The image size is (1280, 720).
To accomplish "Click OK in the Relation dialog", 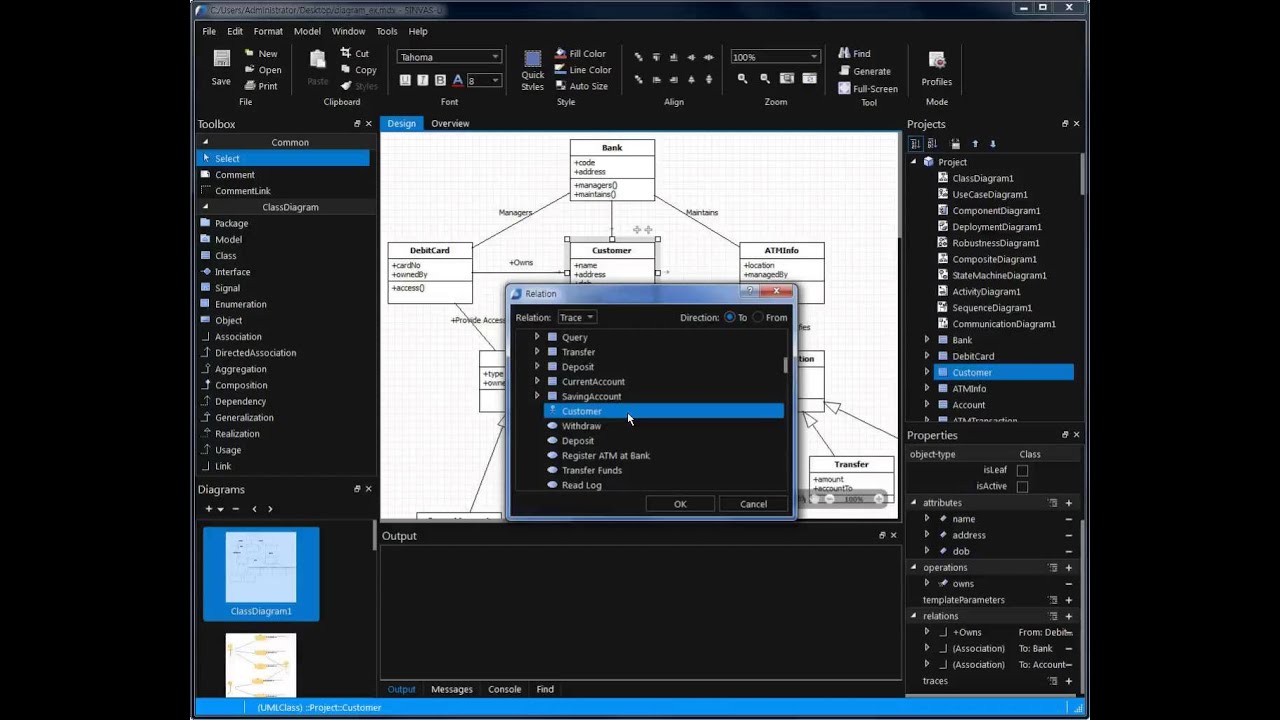I will pyautogui.click(x=680, y=504).
